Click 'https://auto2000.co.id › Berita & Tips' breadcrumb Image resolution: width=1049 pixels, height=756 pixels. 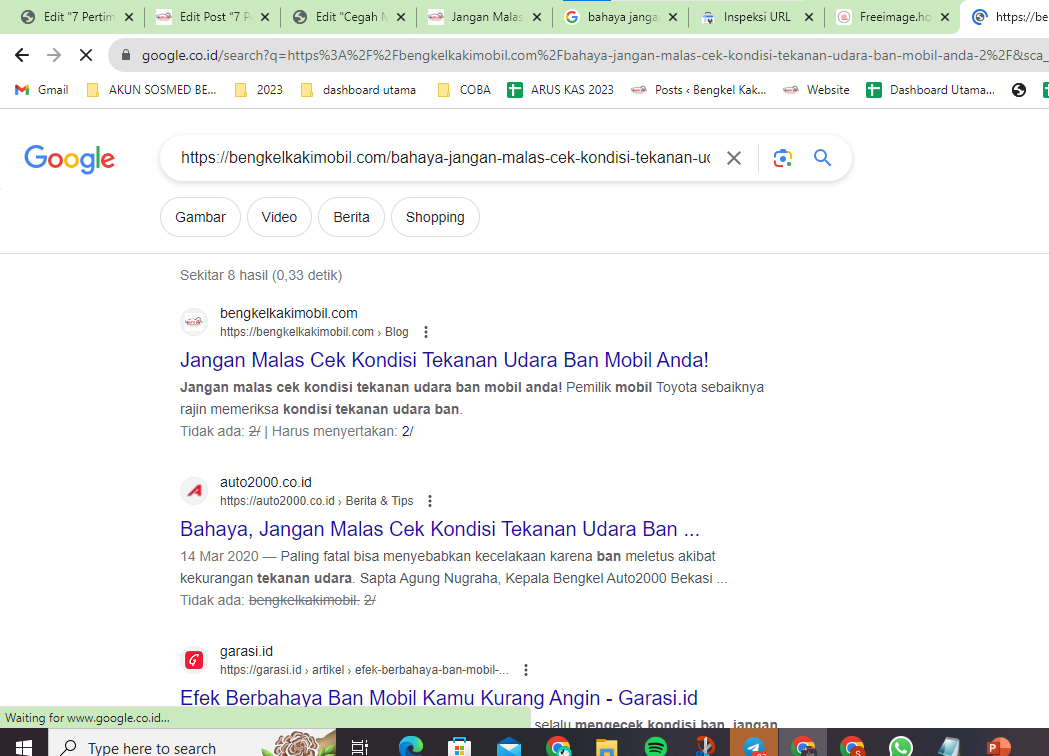316,501
